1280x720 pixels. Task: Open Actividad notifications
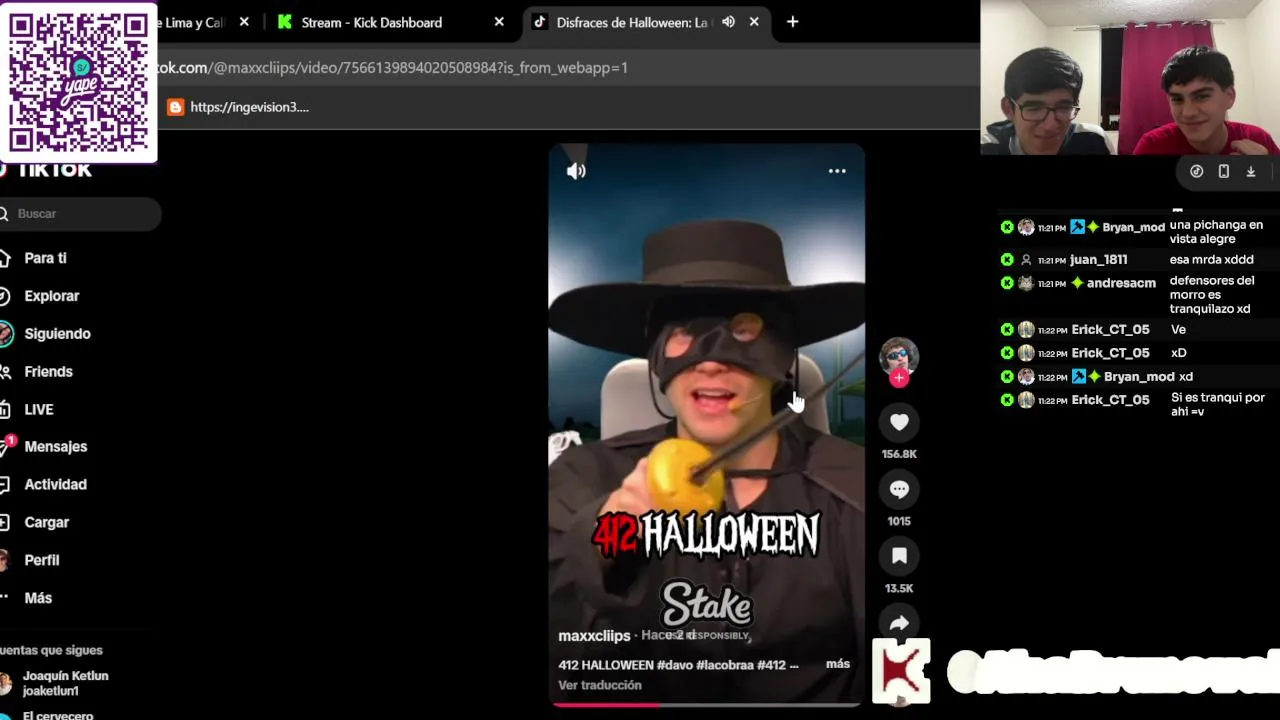coord(55,485)
